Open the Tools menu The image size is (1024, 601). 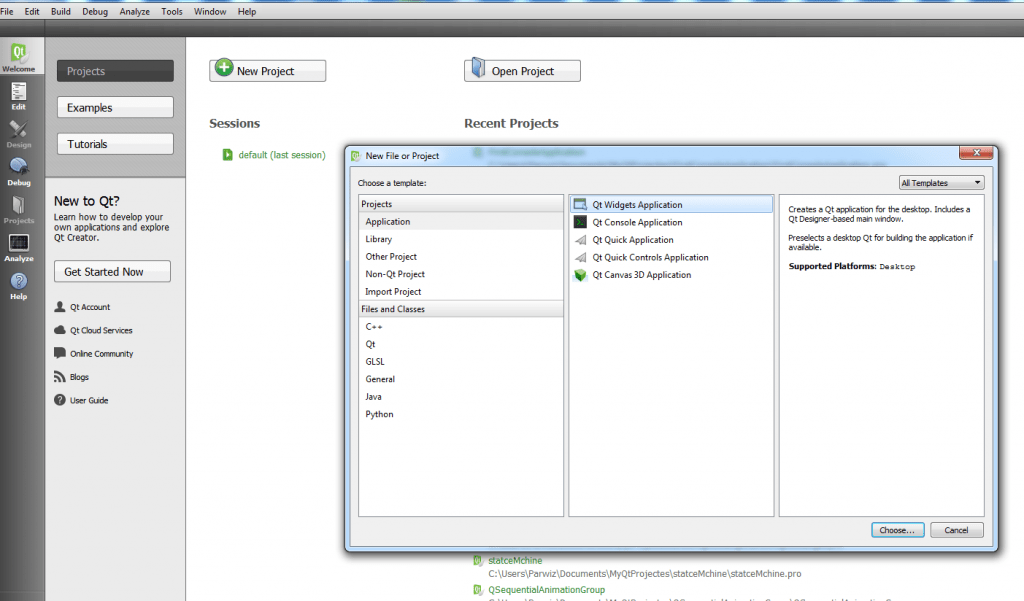pos(171,11)
